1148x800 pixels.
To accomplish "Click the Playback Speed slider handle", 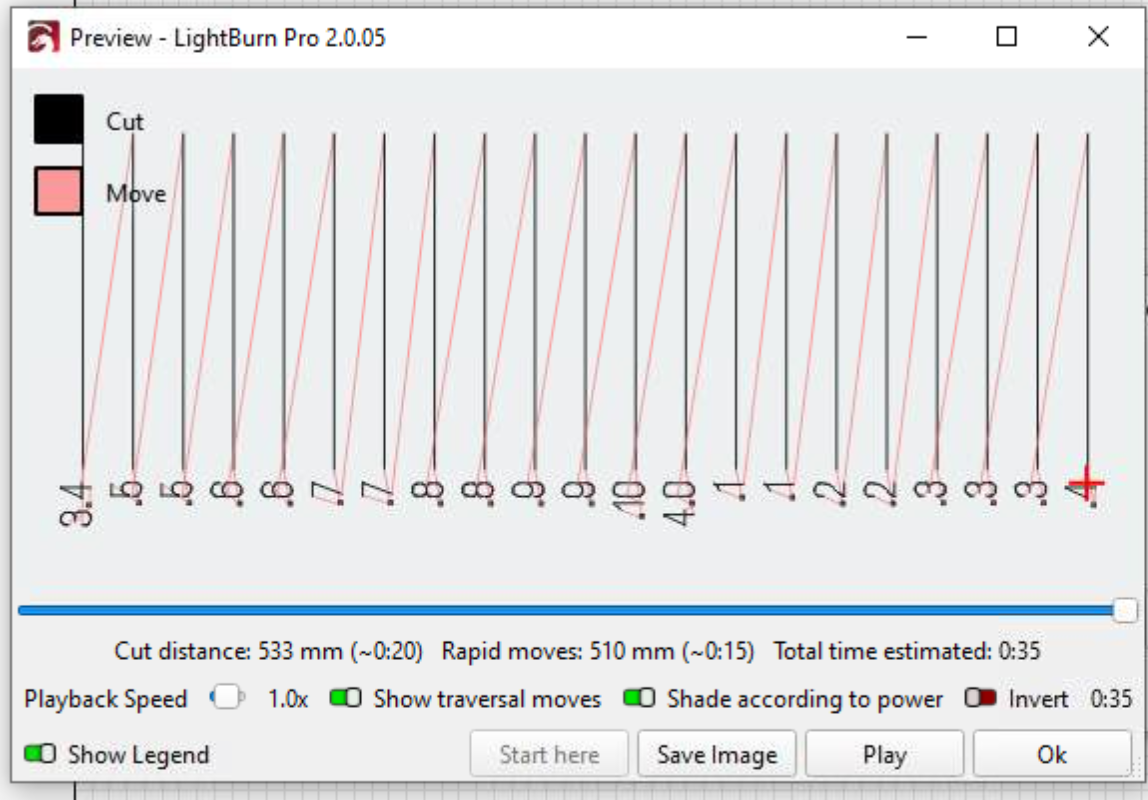I will click(x=228, y=699).
